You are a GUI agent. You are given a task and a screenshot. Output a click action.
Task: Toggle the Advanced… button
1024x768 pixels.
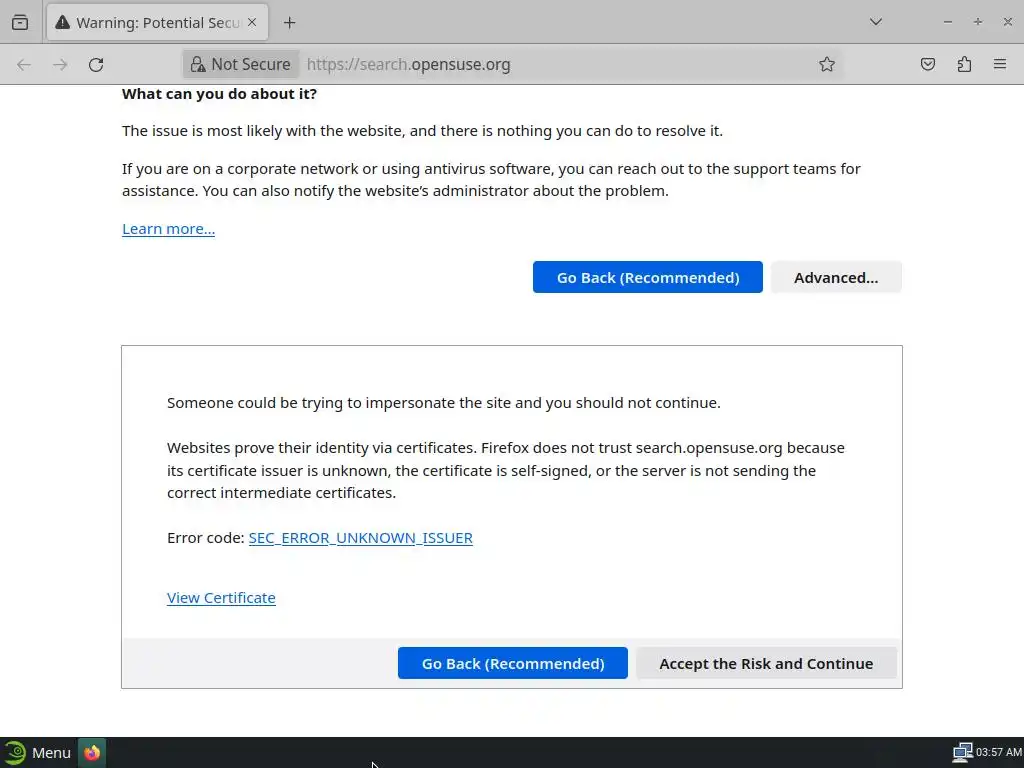[836, 278]
